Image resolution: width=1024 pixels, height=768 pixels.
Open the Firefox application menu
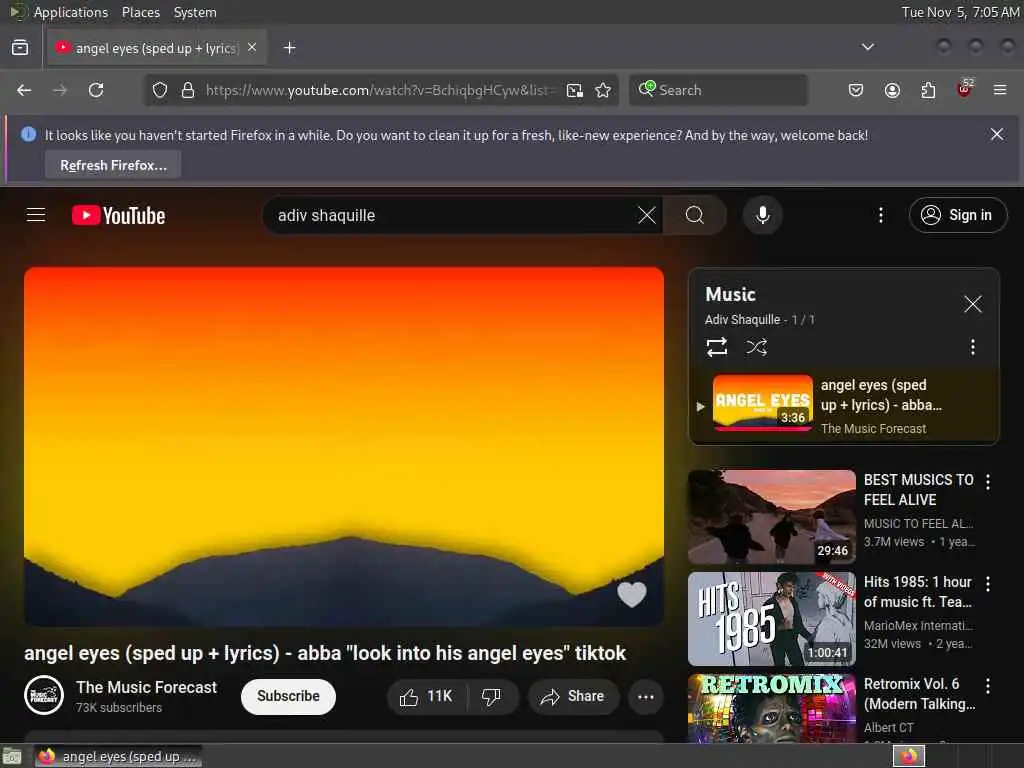pyautogui.click(x=1000, y=90)
